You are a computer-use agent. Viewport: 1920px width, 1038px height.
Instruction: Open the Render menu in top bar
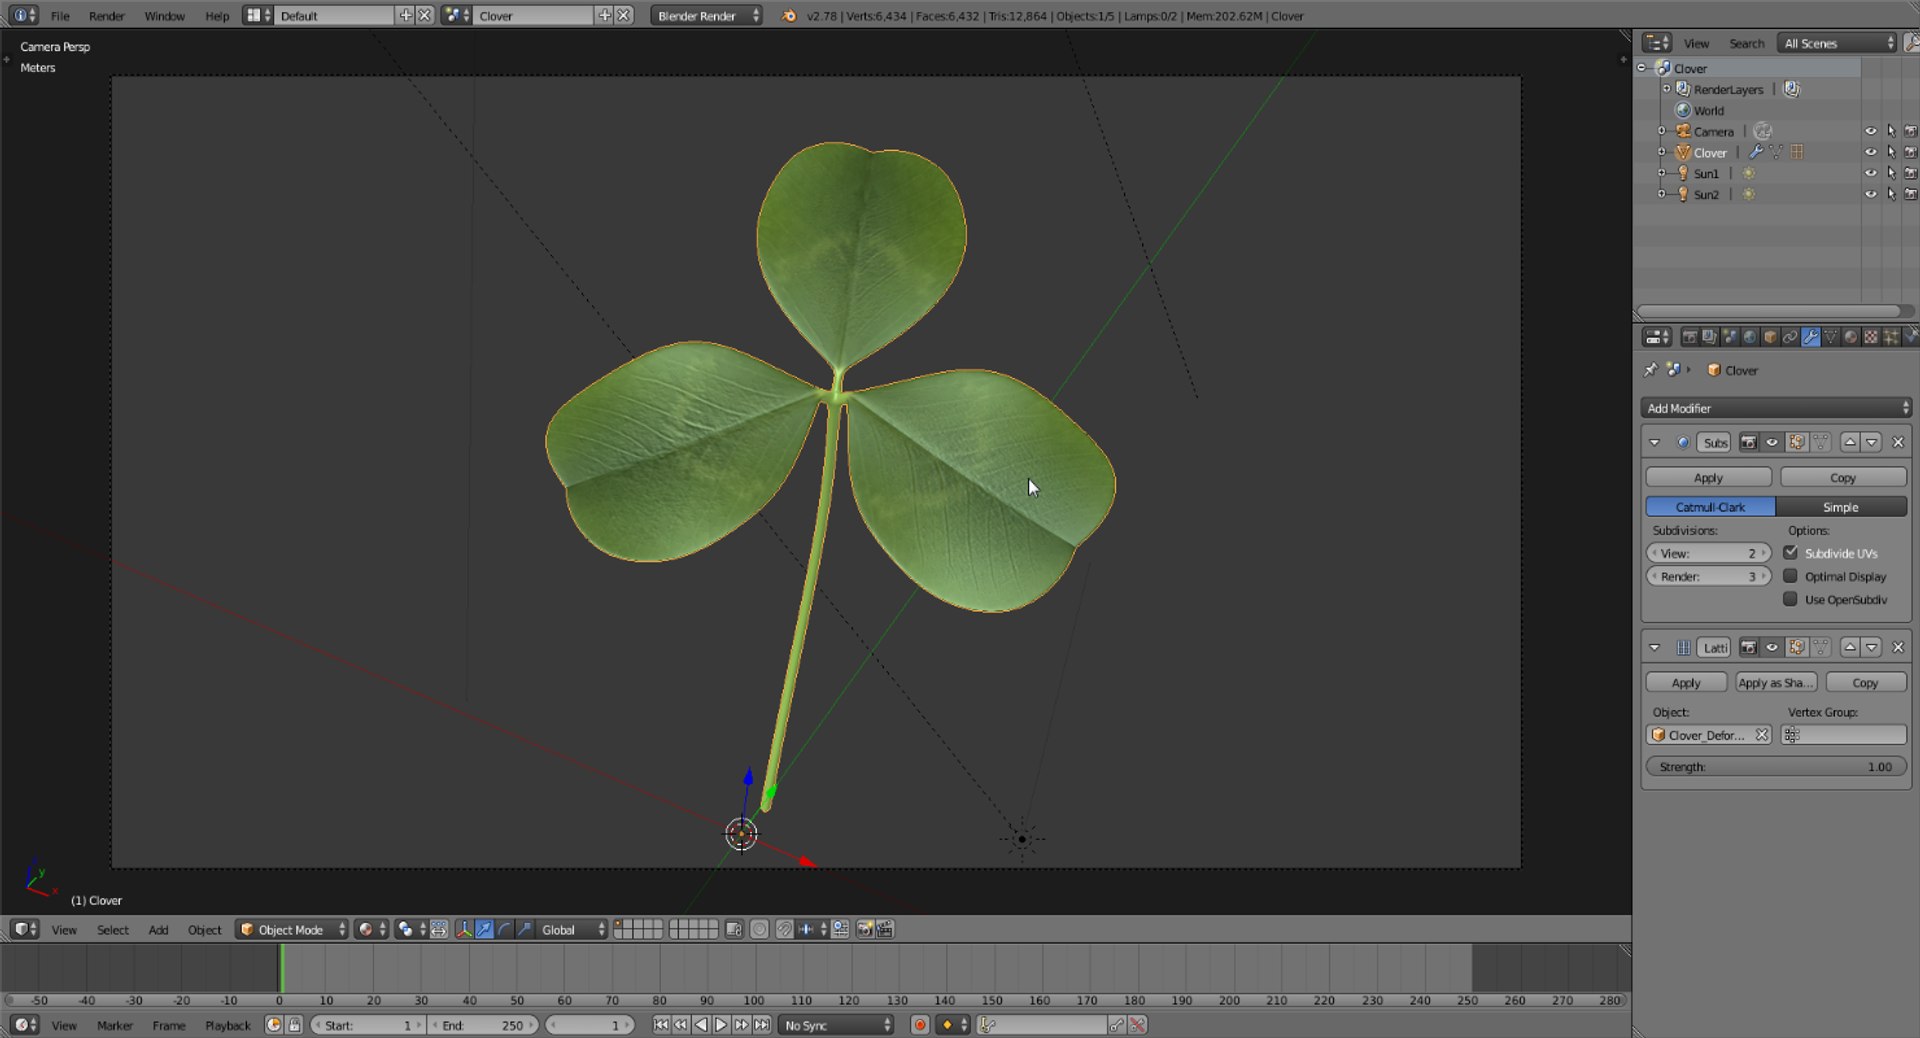click(x=107, y=15)
